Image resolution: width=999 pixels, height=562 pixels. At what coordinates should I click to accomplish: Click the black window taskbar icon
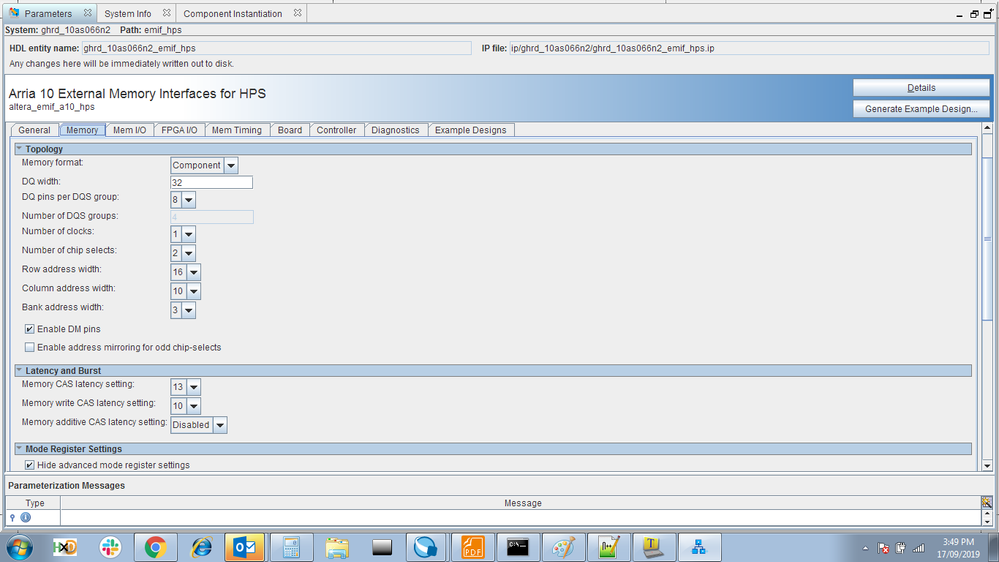point(382,547)
